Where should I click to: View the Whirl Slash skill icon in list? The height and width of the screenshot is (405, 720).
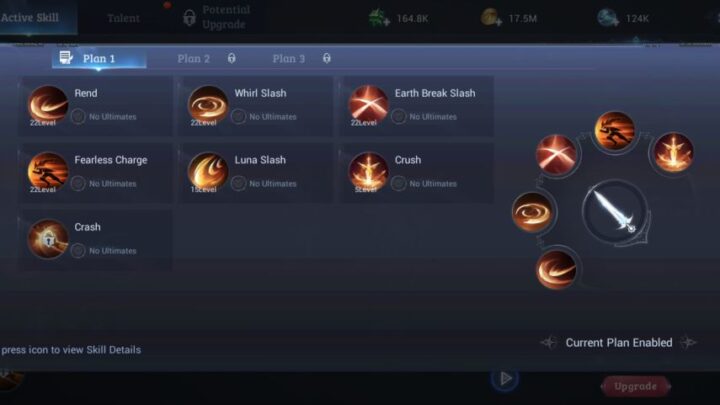pos(208,105)
